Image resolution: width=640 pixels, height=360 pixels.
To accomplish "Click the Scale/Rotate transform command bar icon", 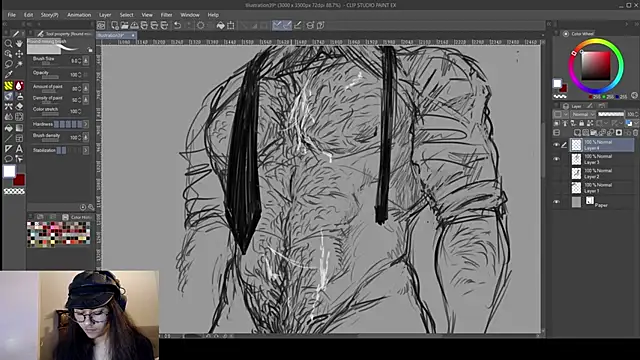I will [x=231, y=25].
